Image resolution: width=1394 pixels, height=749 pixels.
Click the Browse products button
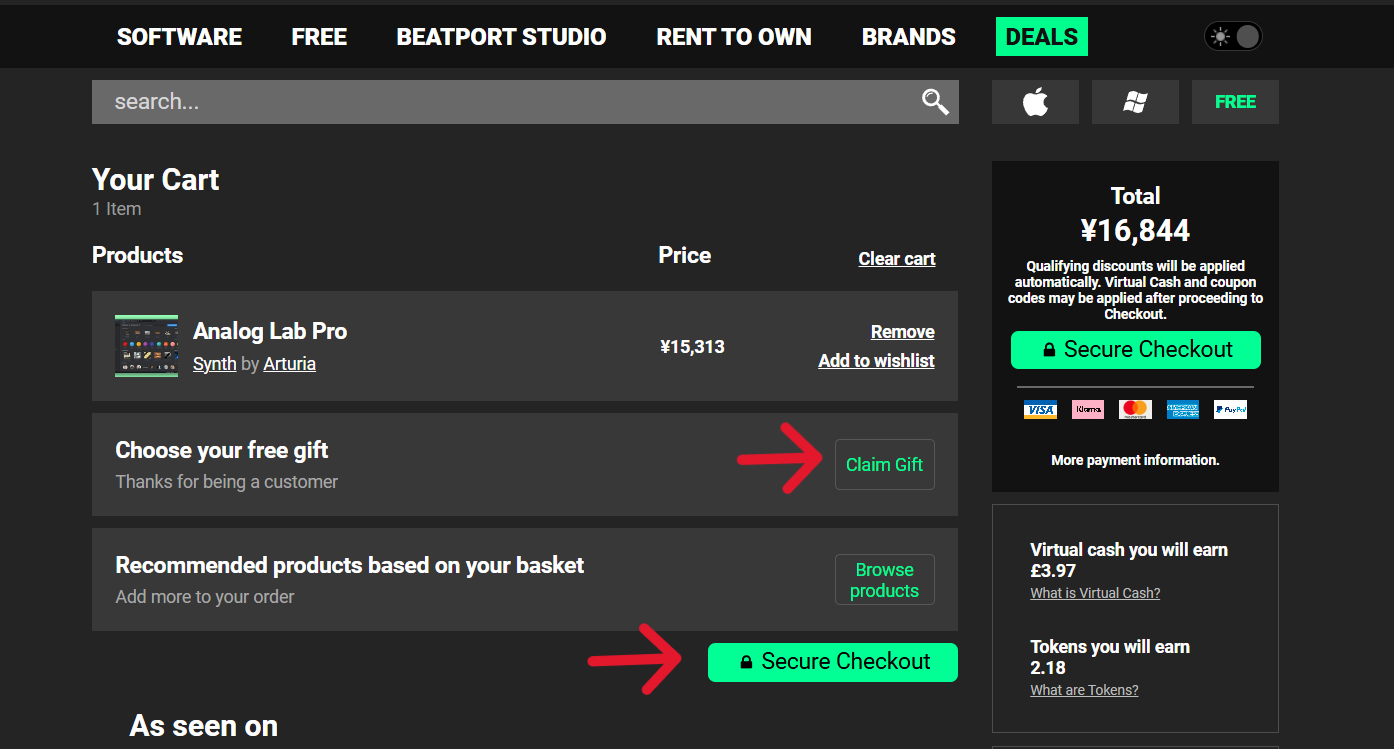[x=885, y=580]
